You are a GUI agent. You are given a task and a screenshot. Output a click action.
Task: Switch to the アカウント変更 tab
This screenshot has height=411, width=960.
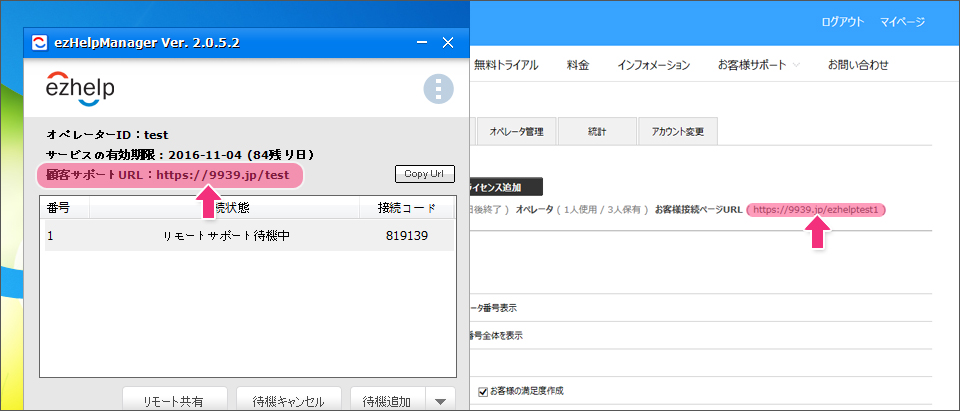[678, 132]
